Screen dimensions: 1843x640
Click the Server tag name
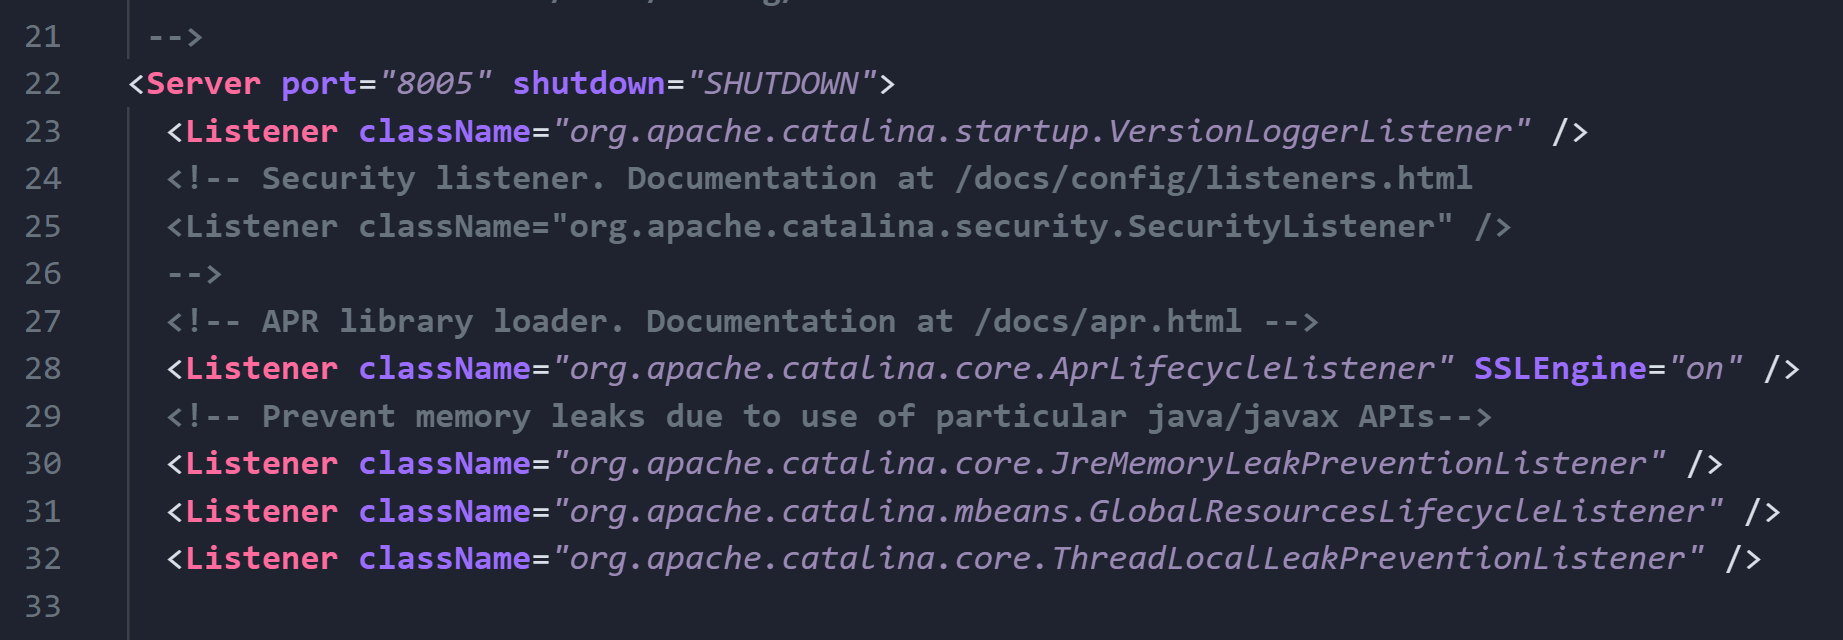(203, 83)
